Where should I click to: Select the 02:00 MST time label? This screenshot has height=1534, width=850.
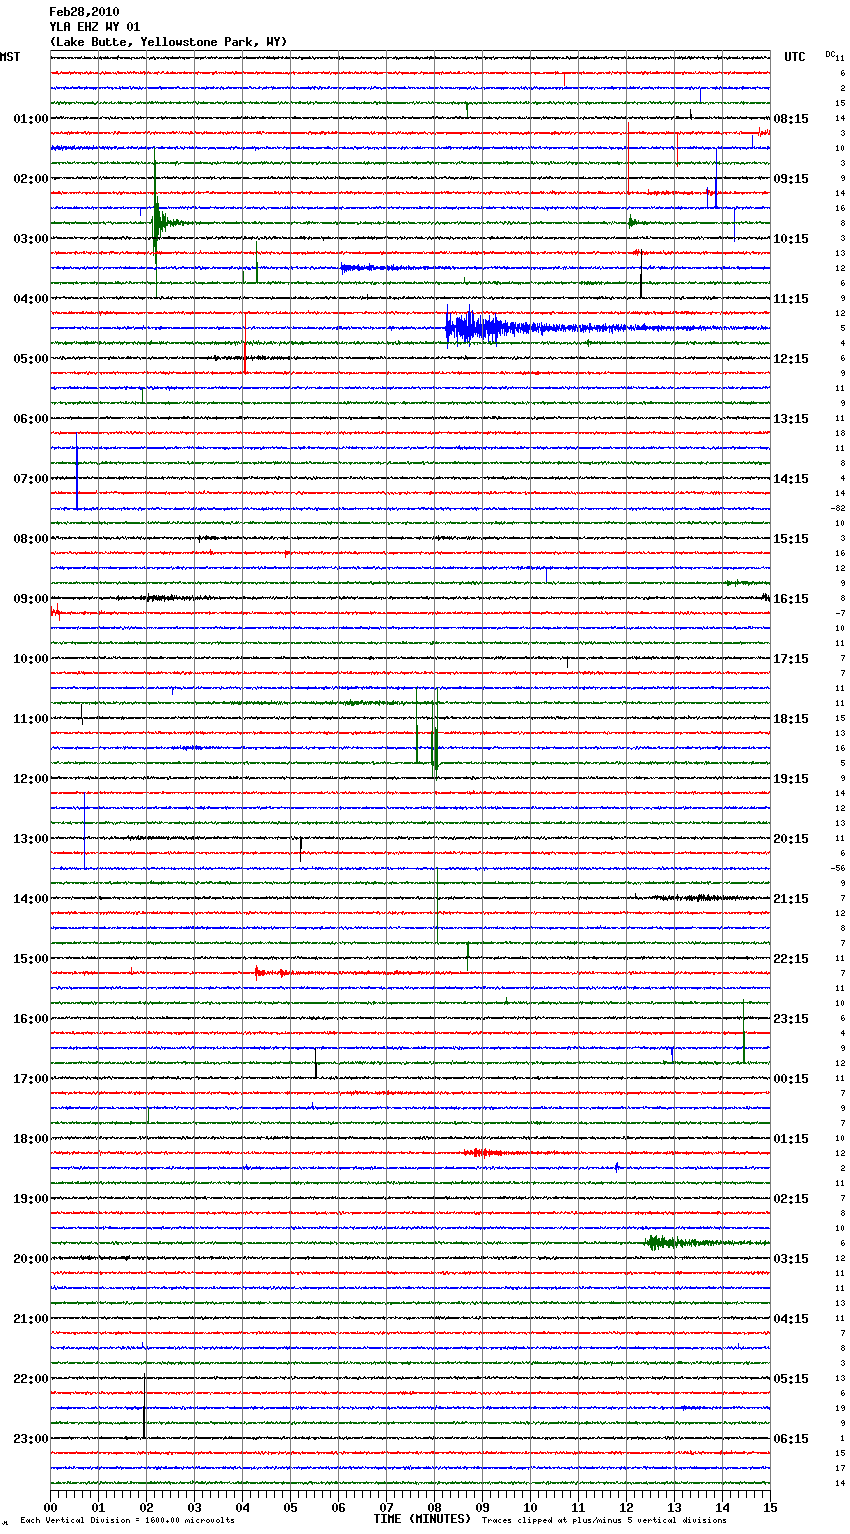click(x=31, y=179)
